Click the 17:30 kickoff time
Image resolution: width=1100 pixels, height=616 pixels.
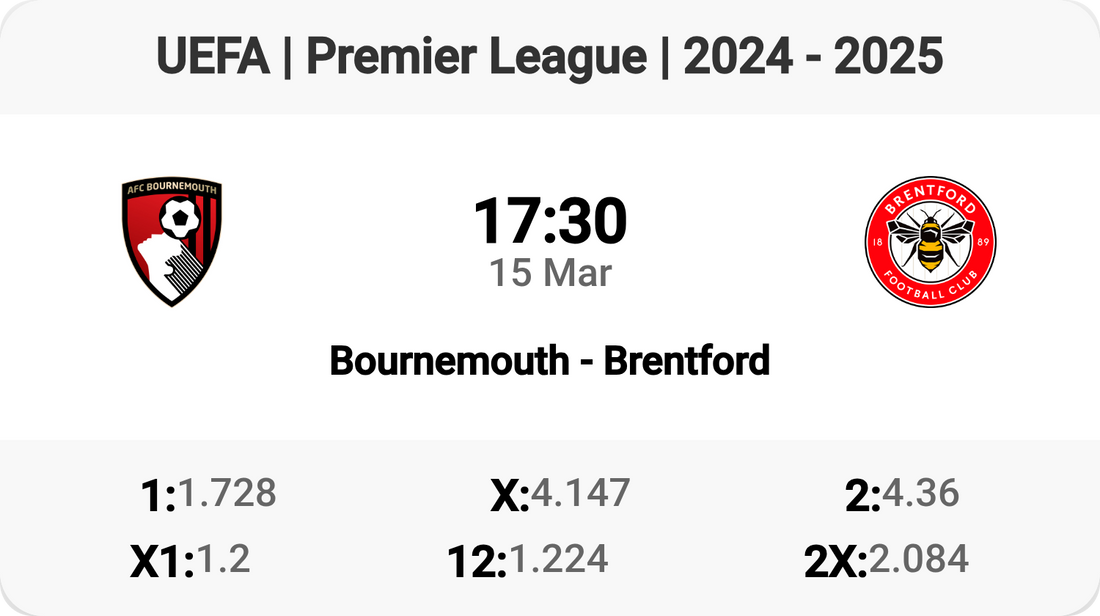click(x=550, y=221)
